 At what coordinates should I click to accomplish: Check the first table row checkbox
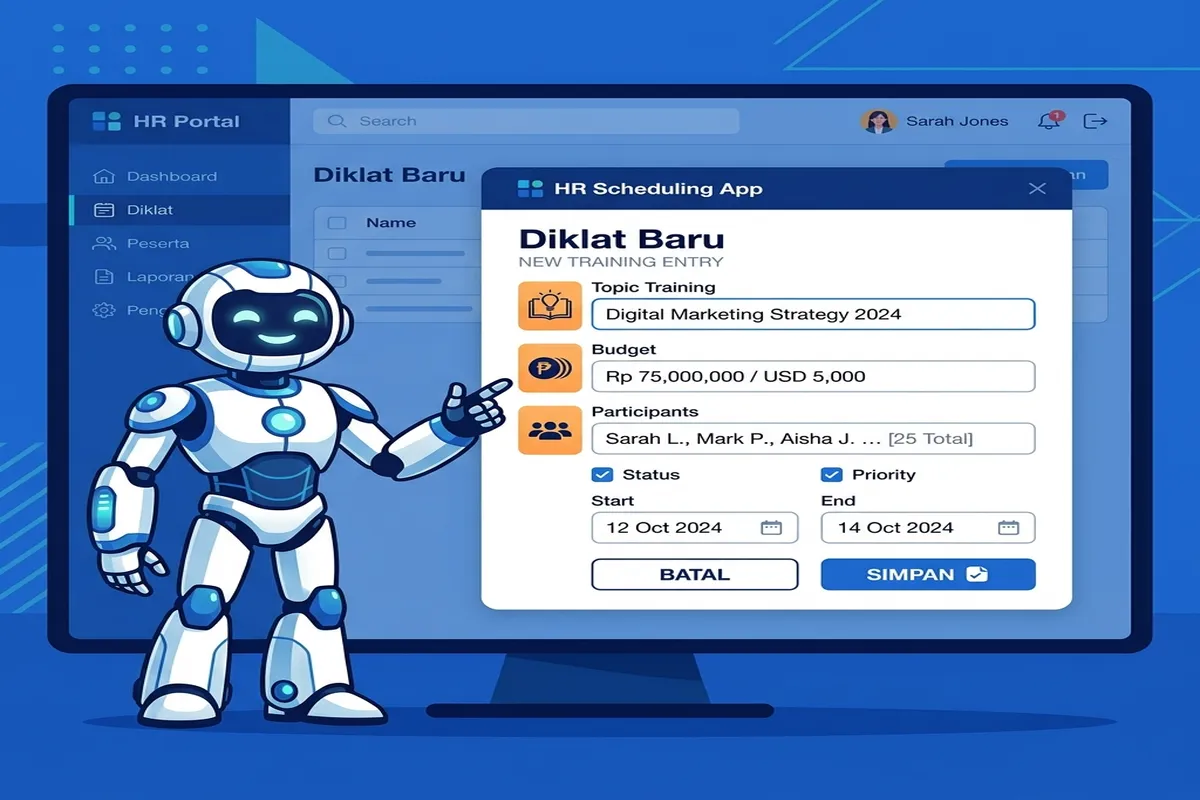[x=337, y=254]
